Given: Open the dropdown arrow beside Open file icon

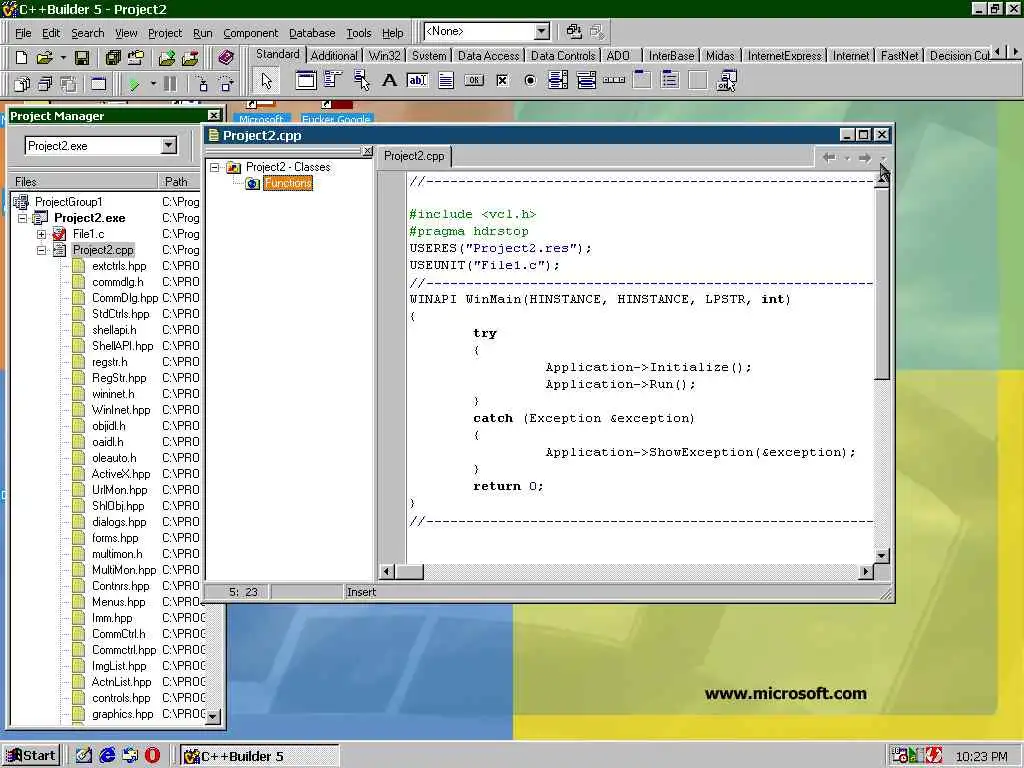Looking at the screenshot, I should 63,58.
